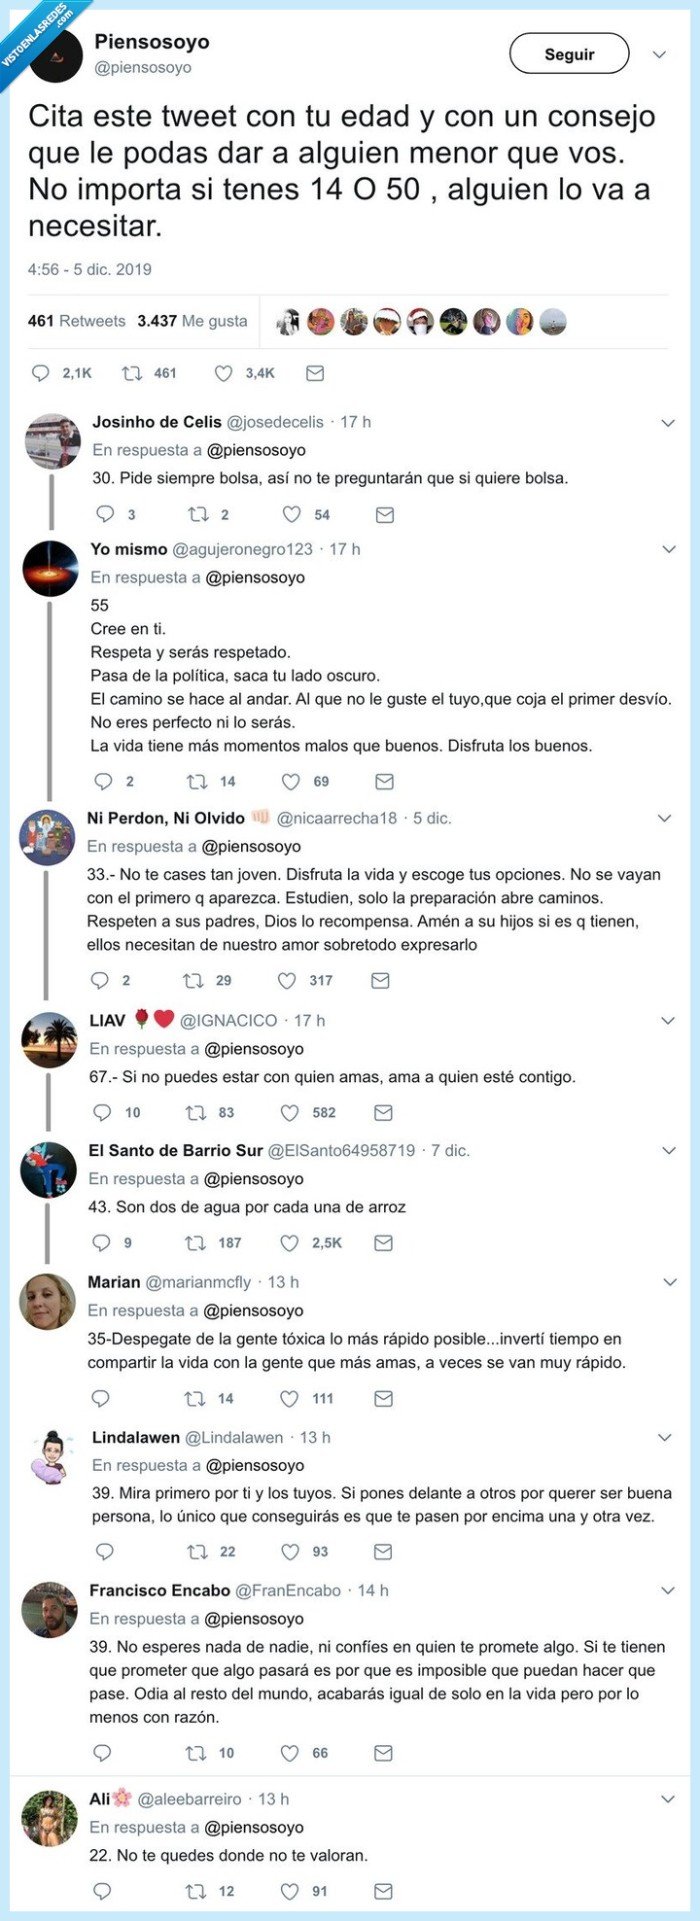Image resolution: width=700 pixels, height=1921 pixels.
Task: Click the retweet icon on El Santo's reply
Action: point(200,1243)
